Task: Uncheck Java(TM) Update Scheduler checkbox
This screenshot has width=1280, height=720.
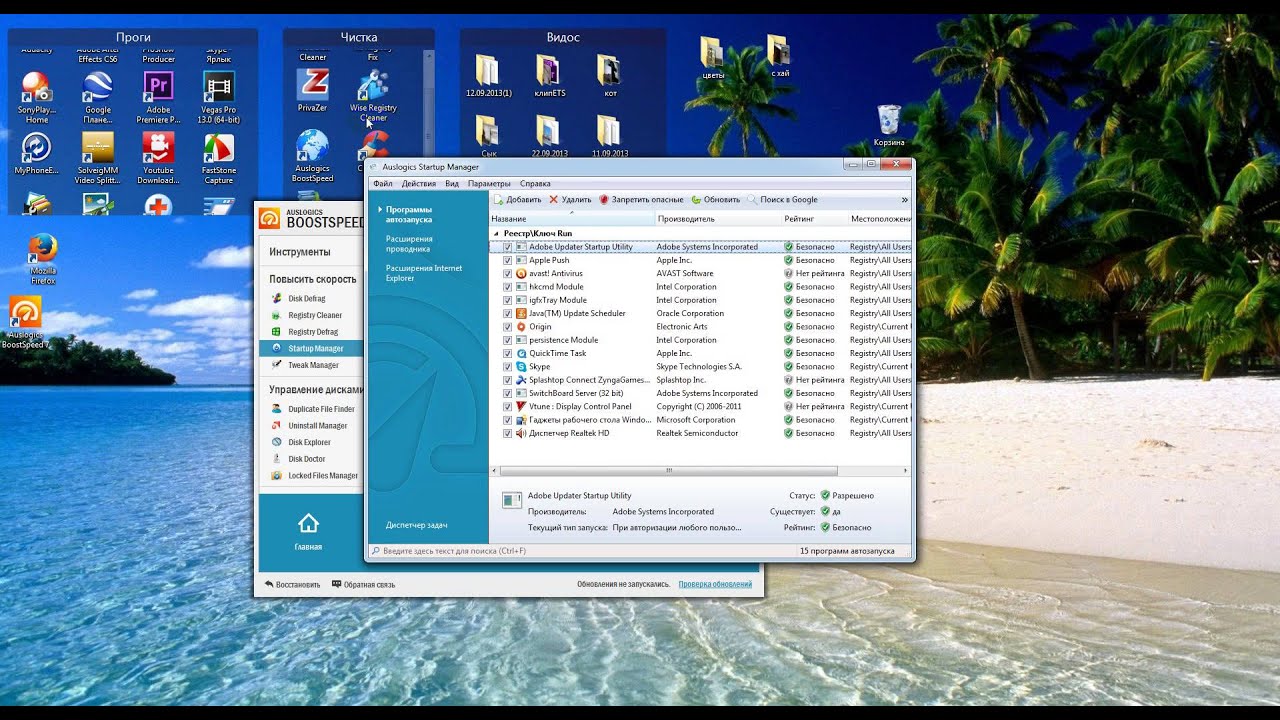Action: tap(508, 313)
